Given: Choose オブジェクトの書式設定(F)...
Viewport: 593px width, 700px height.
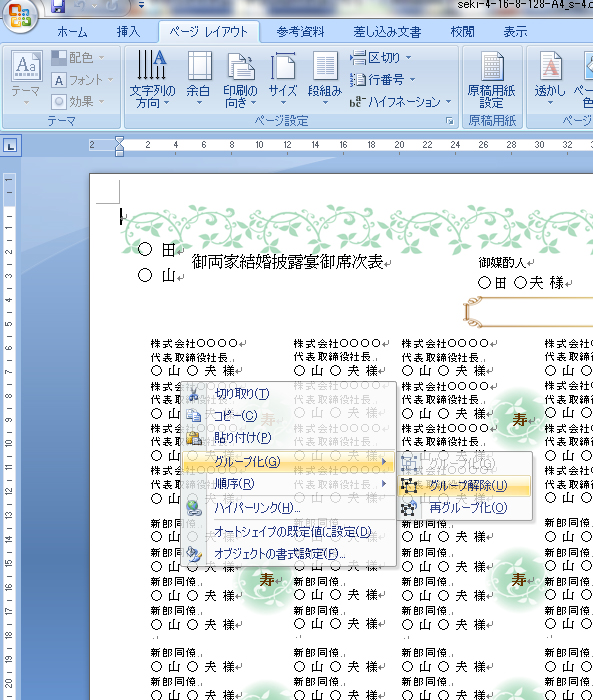Looking at the screenshot, I should click(288, 554).
